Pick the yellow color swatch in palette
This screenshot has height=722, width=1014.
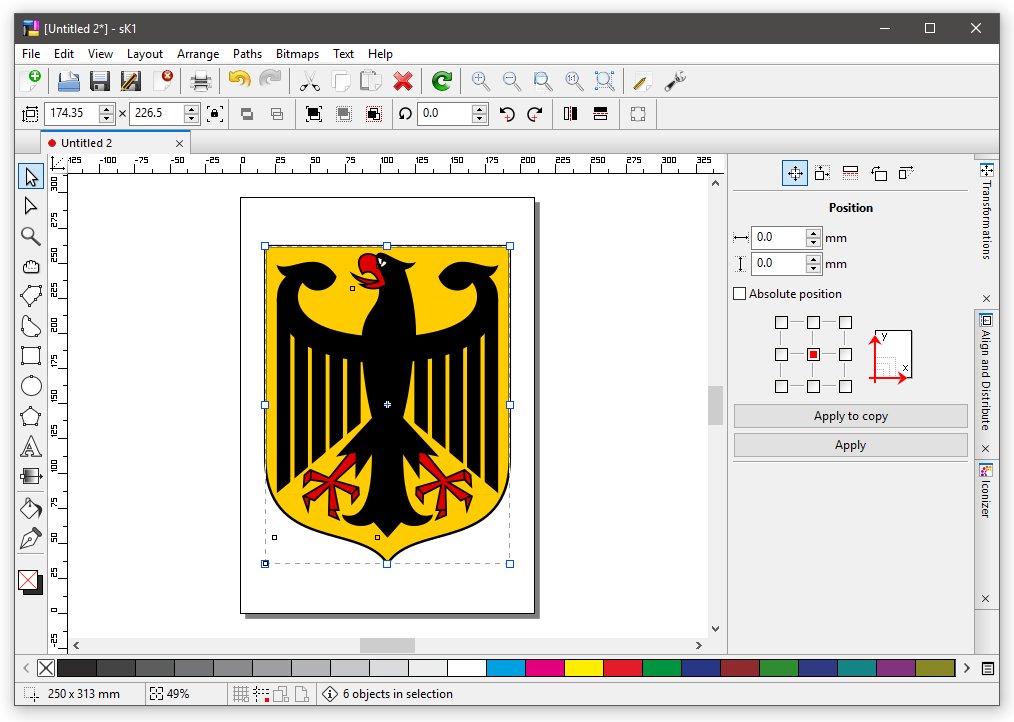pos(583,668)
